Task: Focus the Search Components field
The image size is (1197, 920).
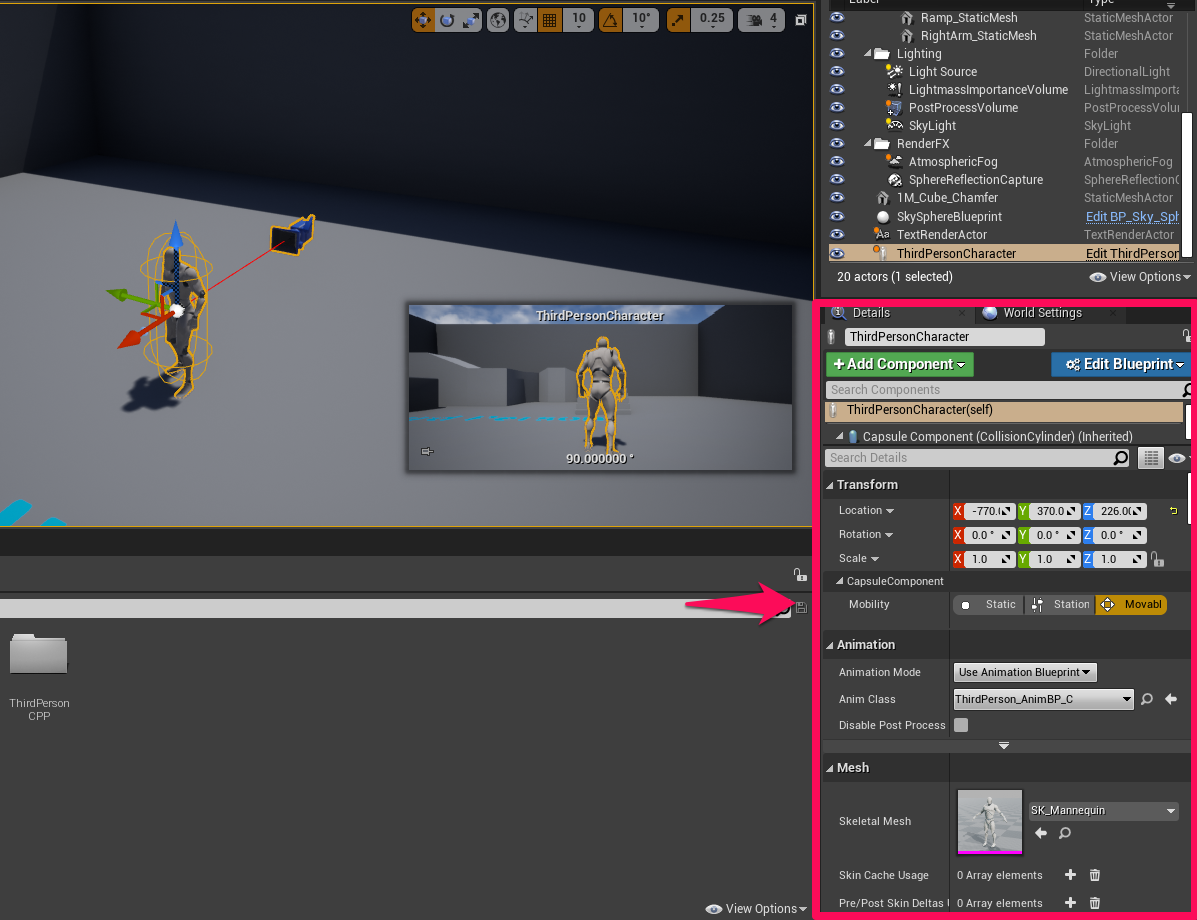Action: click(1004, 390)
